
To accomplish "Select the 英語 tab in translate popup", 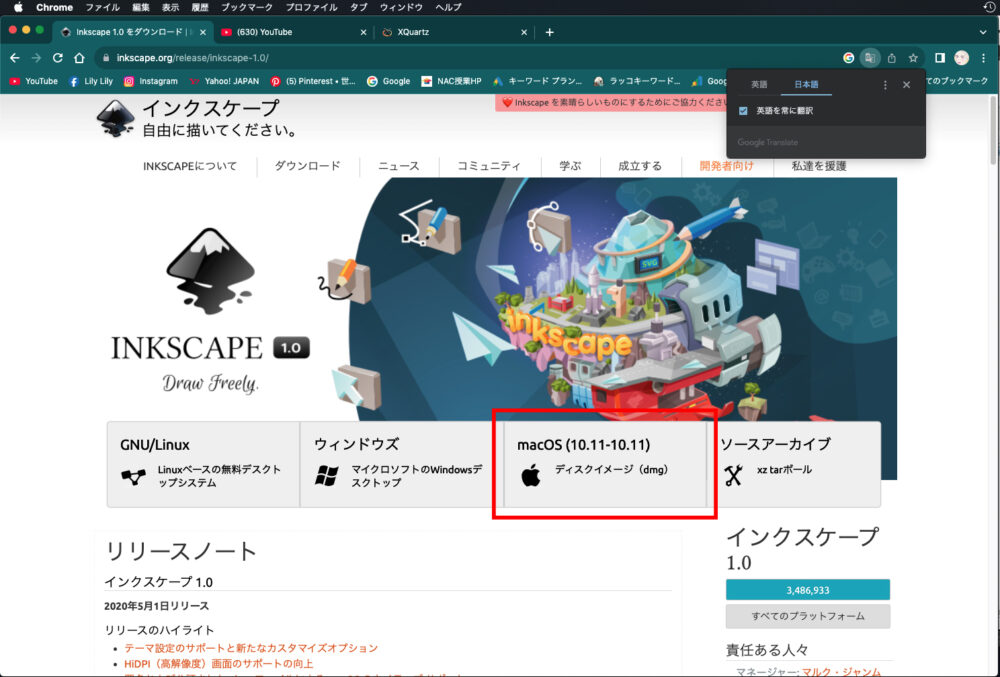I will click(x=759, y=85).
